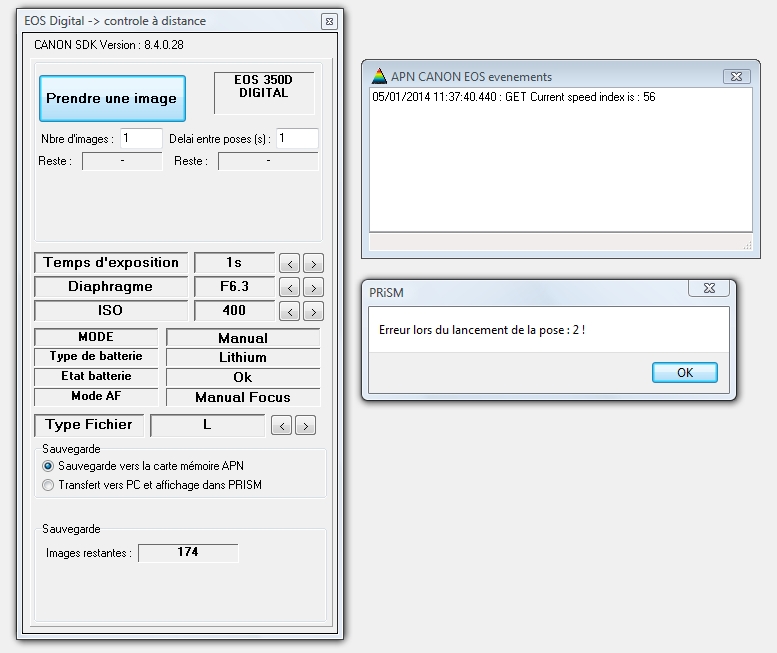This screenshot has height=653, width=777.
Task: Click left arrow next to Diaphragme F6.3
Action: [x=288, y=288]
